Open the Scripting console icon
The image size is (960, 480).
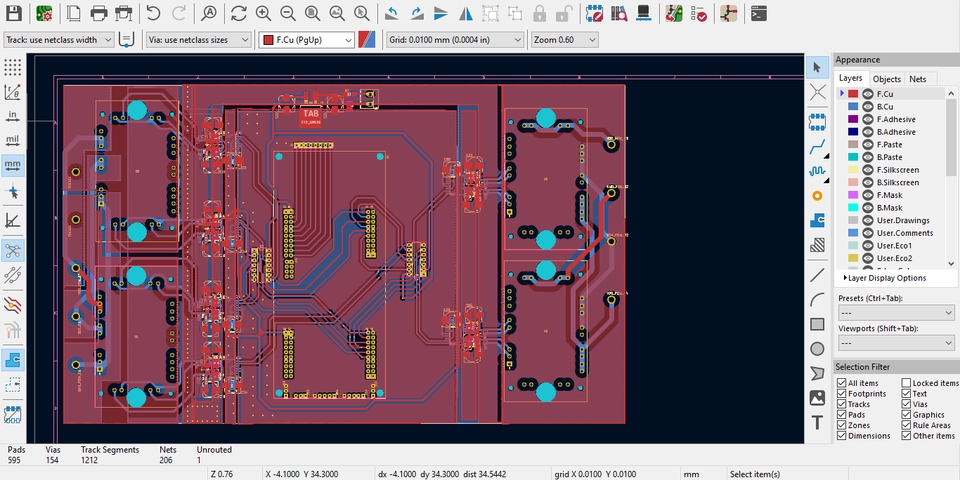pos(759,13)
